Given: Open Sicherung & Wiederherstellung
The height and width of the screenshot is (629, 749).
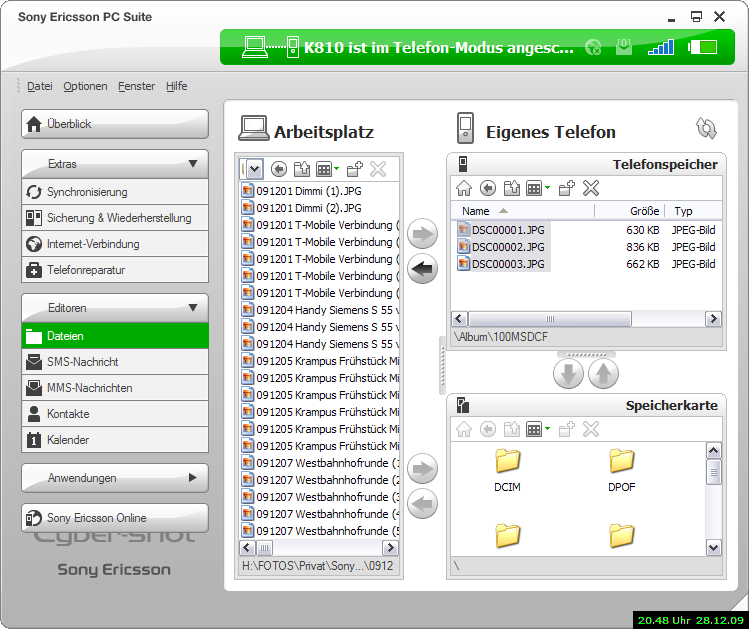Looking at the screenshot, I should [x=115, y=218].
